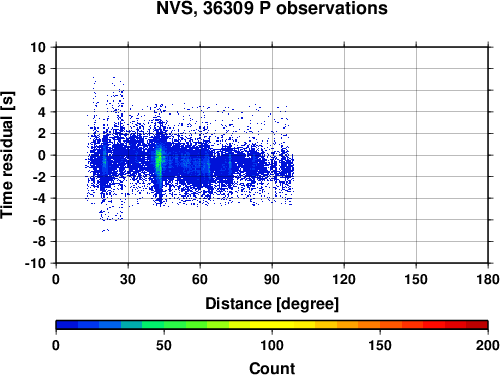
Task: Click the 'Time residual [s]' y-axis label
Action: (x=7, y=155)
